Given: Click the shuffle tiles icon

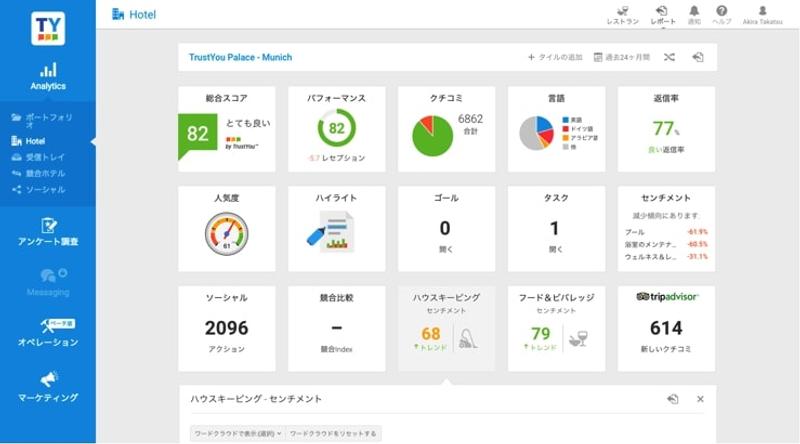Looking at the screenshot, I should pos(669,57).
